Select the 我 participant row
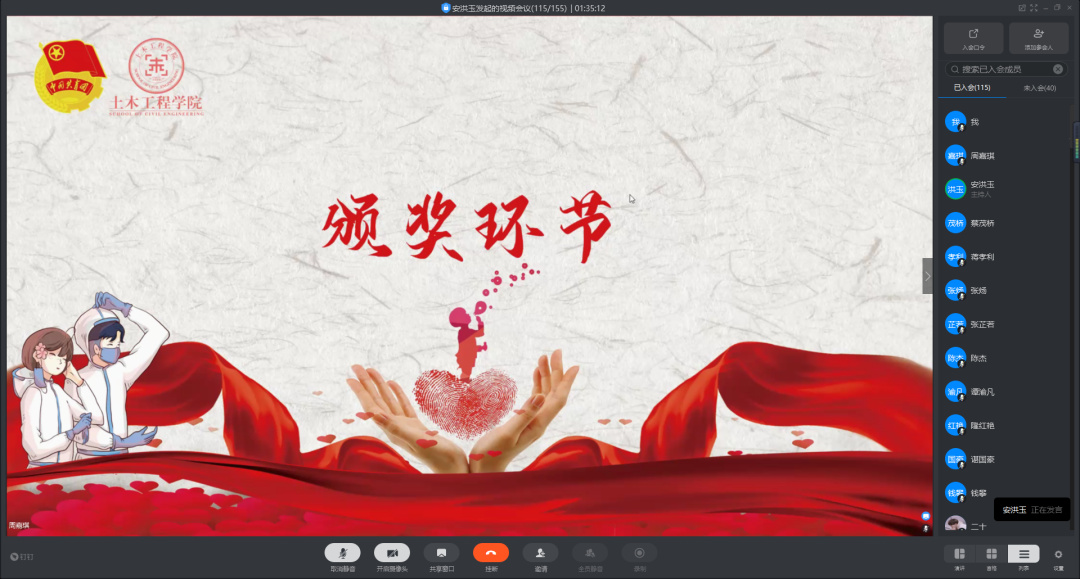Image resolution: width=1080 pixels, height=579 pixels. point(1006,122)
